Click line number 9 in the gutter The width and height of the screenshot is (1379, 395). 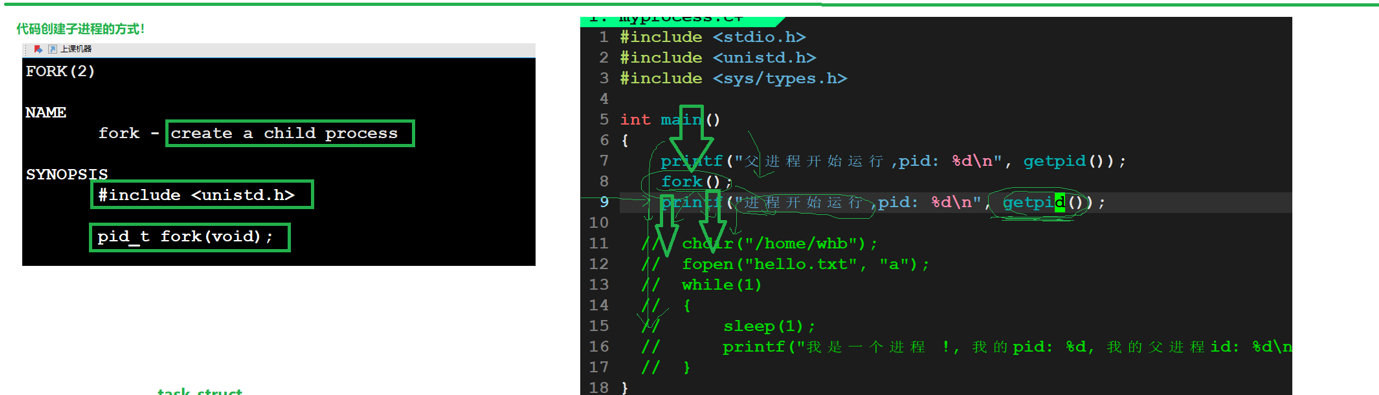click(x=603, y=202)
